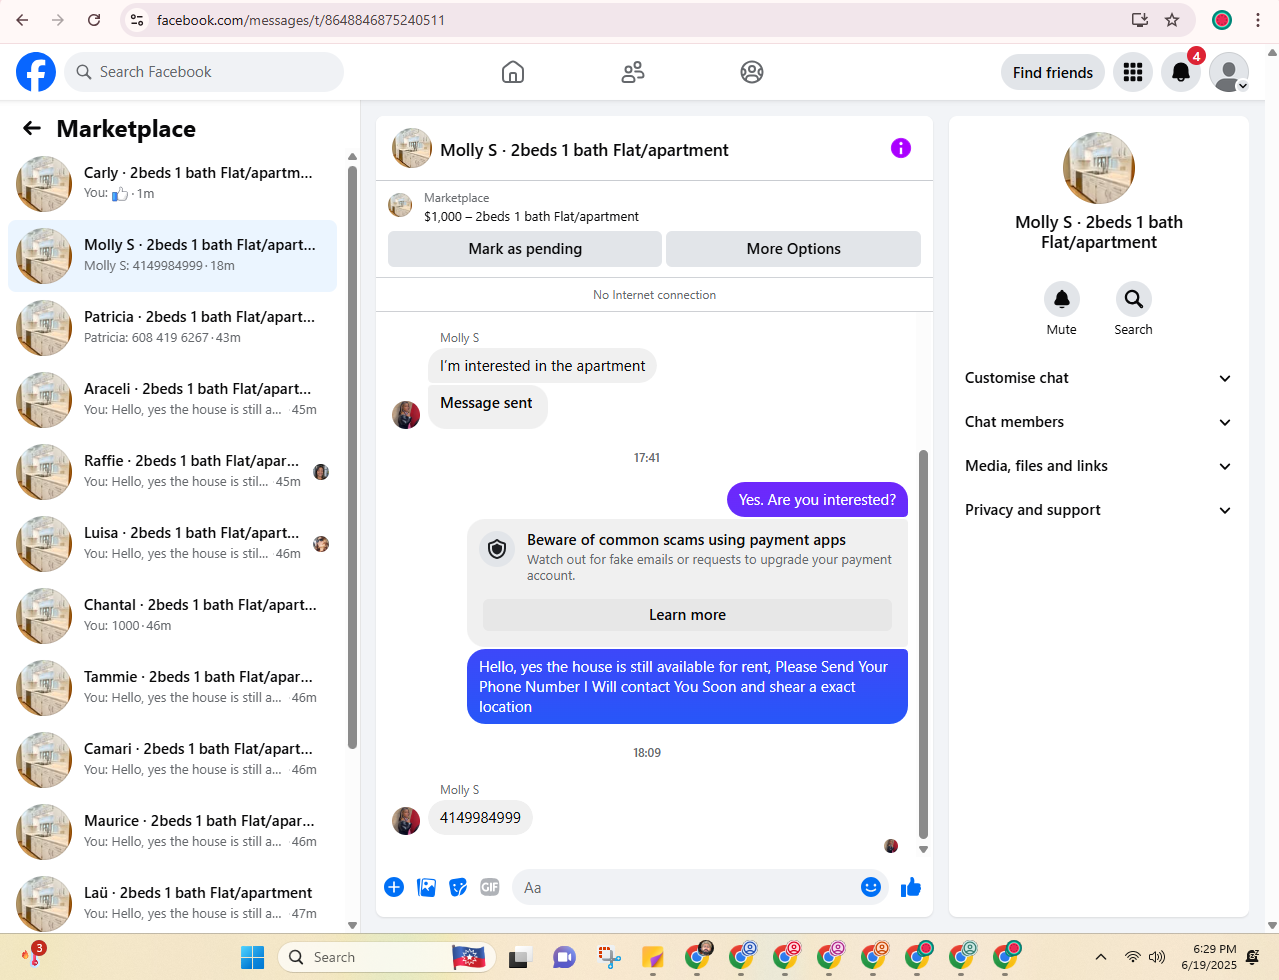Click the shield icon in scam warning
This screenshot has height=980, width=1279.
click(497, 549)
